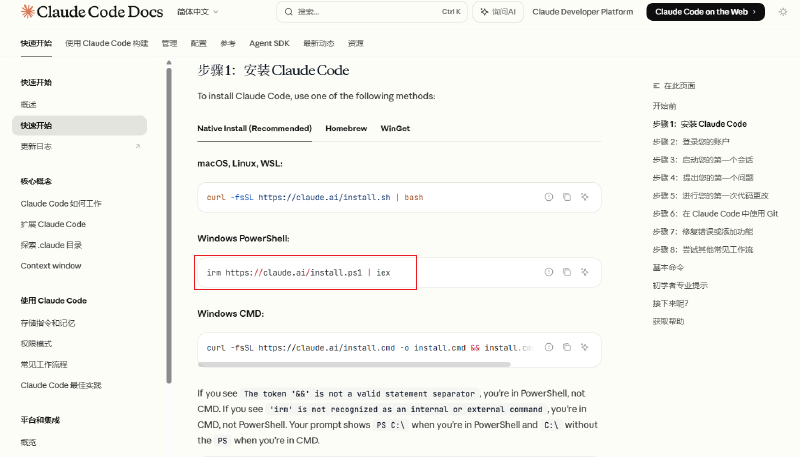Click info icon on PowerShell code block
The width and height of the screenshot is (800, 457).
pos(549,272)
